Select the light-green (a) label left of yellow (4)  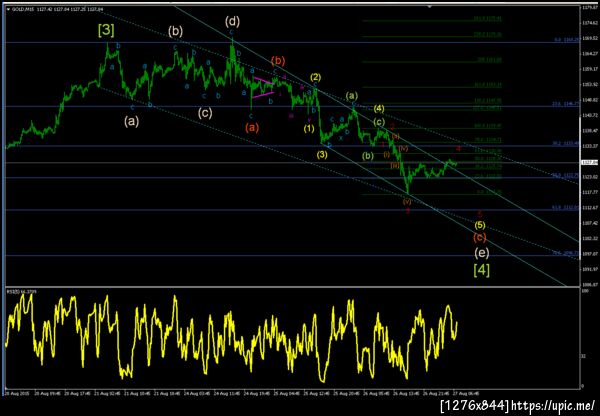[x=352, y=95]
